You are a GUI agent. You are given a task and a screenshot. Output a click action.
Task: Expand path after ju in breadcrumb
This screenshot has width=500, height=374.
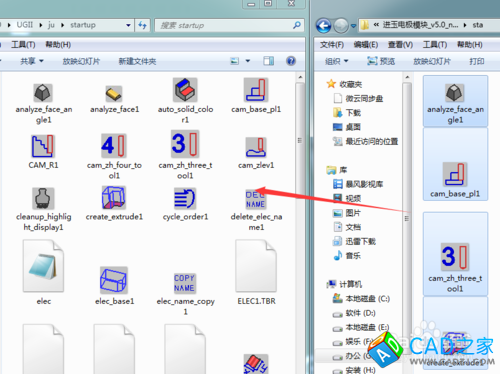62,25
